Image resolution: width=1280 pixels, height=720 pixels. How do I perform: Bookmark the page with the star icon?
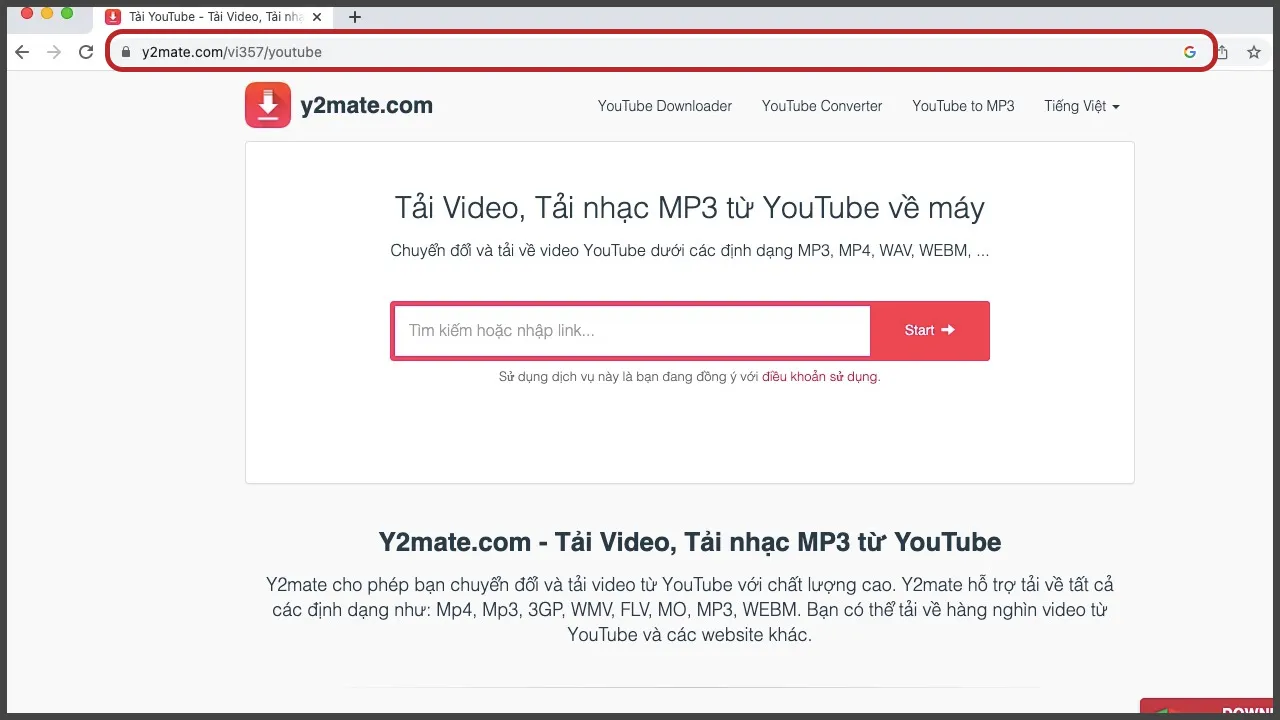click(1253, 51)
